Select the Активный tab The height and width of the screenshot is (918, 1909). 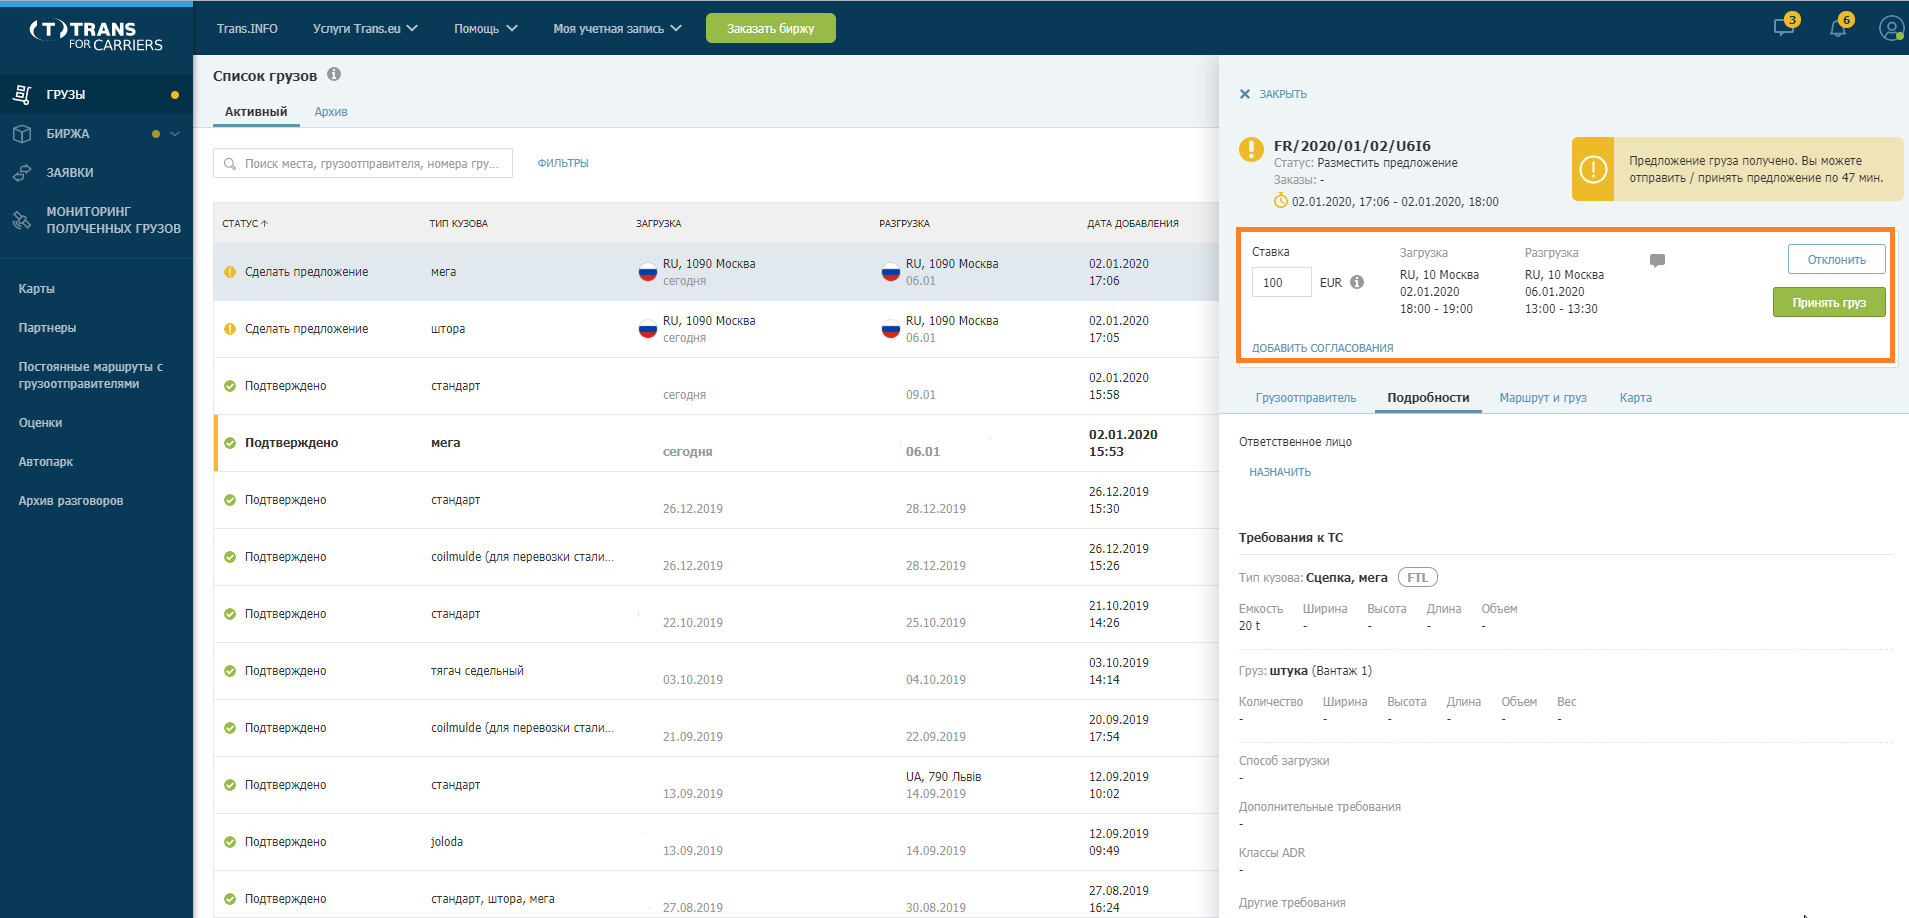pyautogui.click(x=256, y=112)
